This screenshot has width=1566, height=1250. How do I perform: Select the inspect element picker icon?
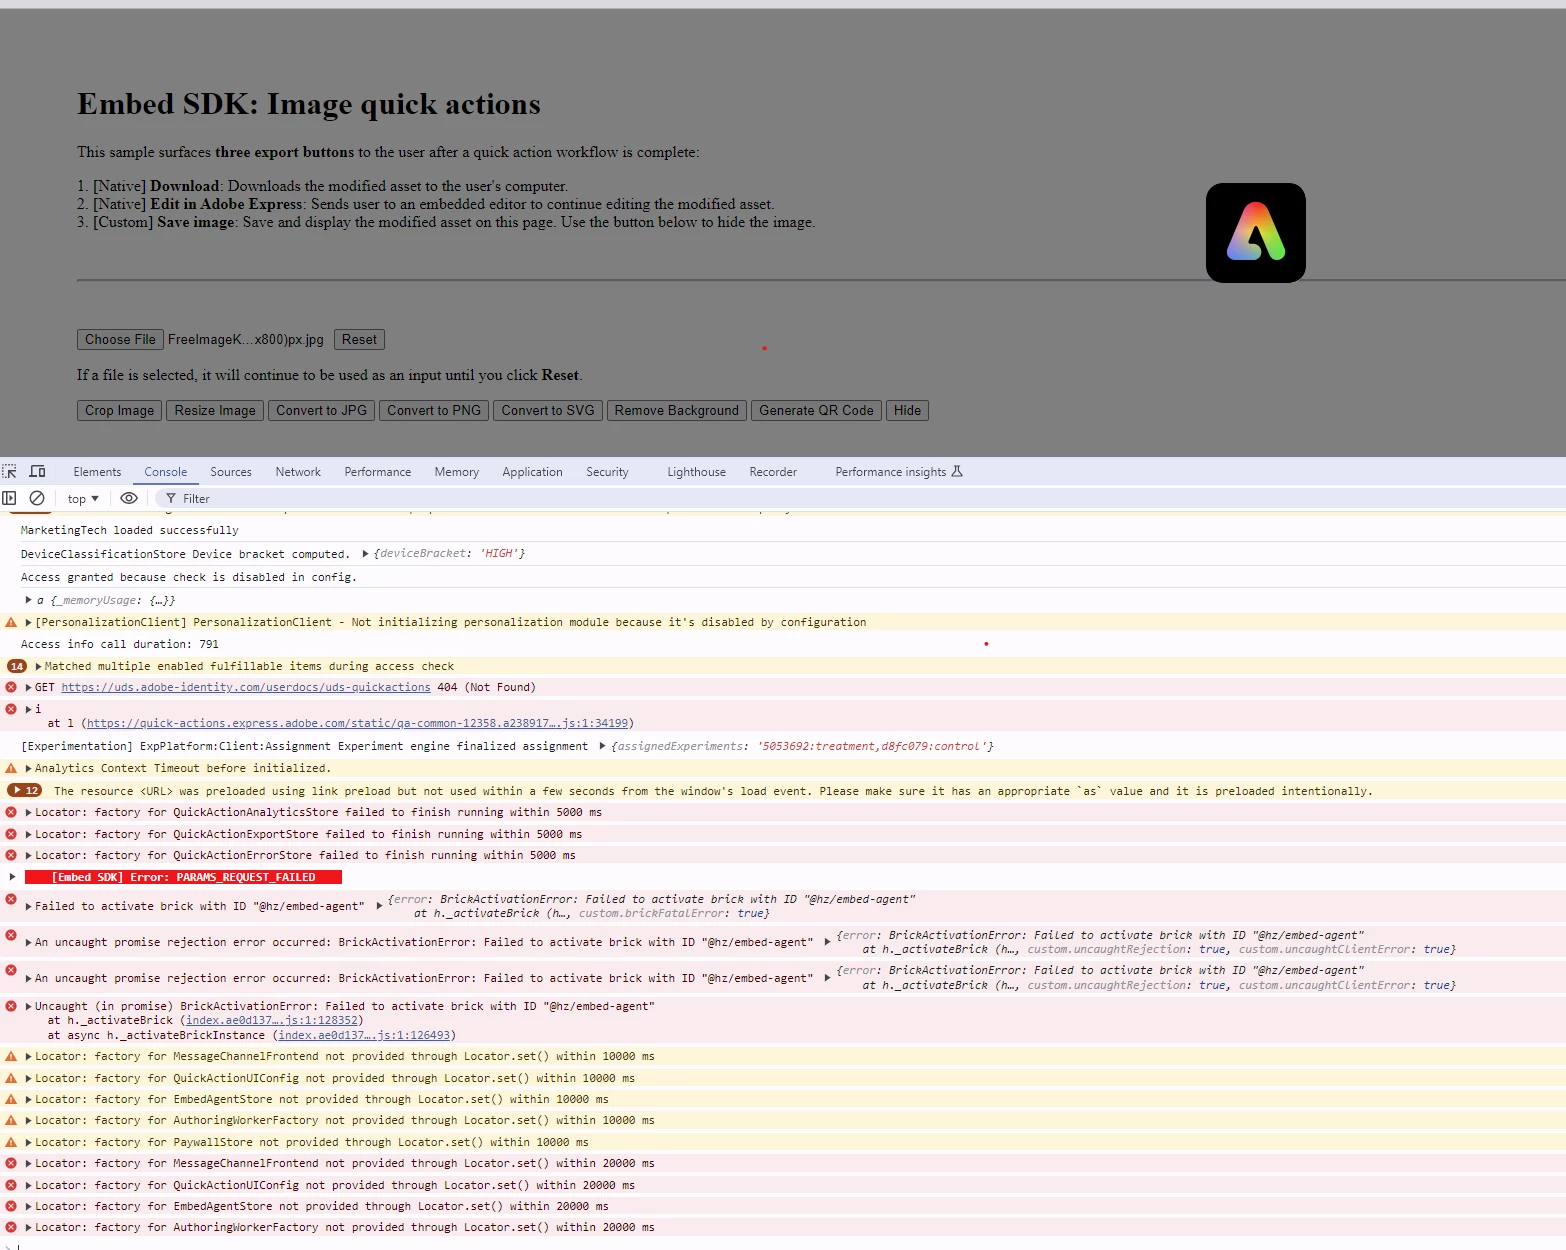click(x=9, y=472)
